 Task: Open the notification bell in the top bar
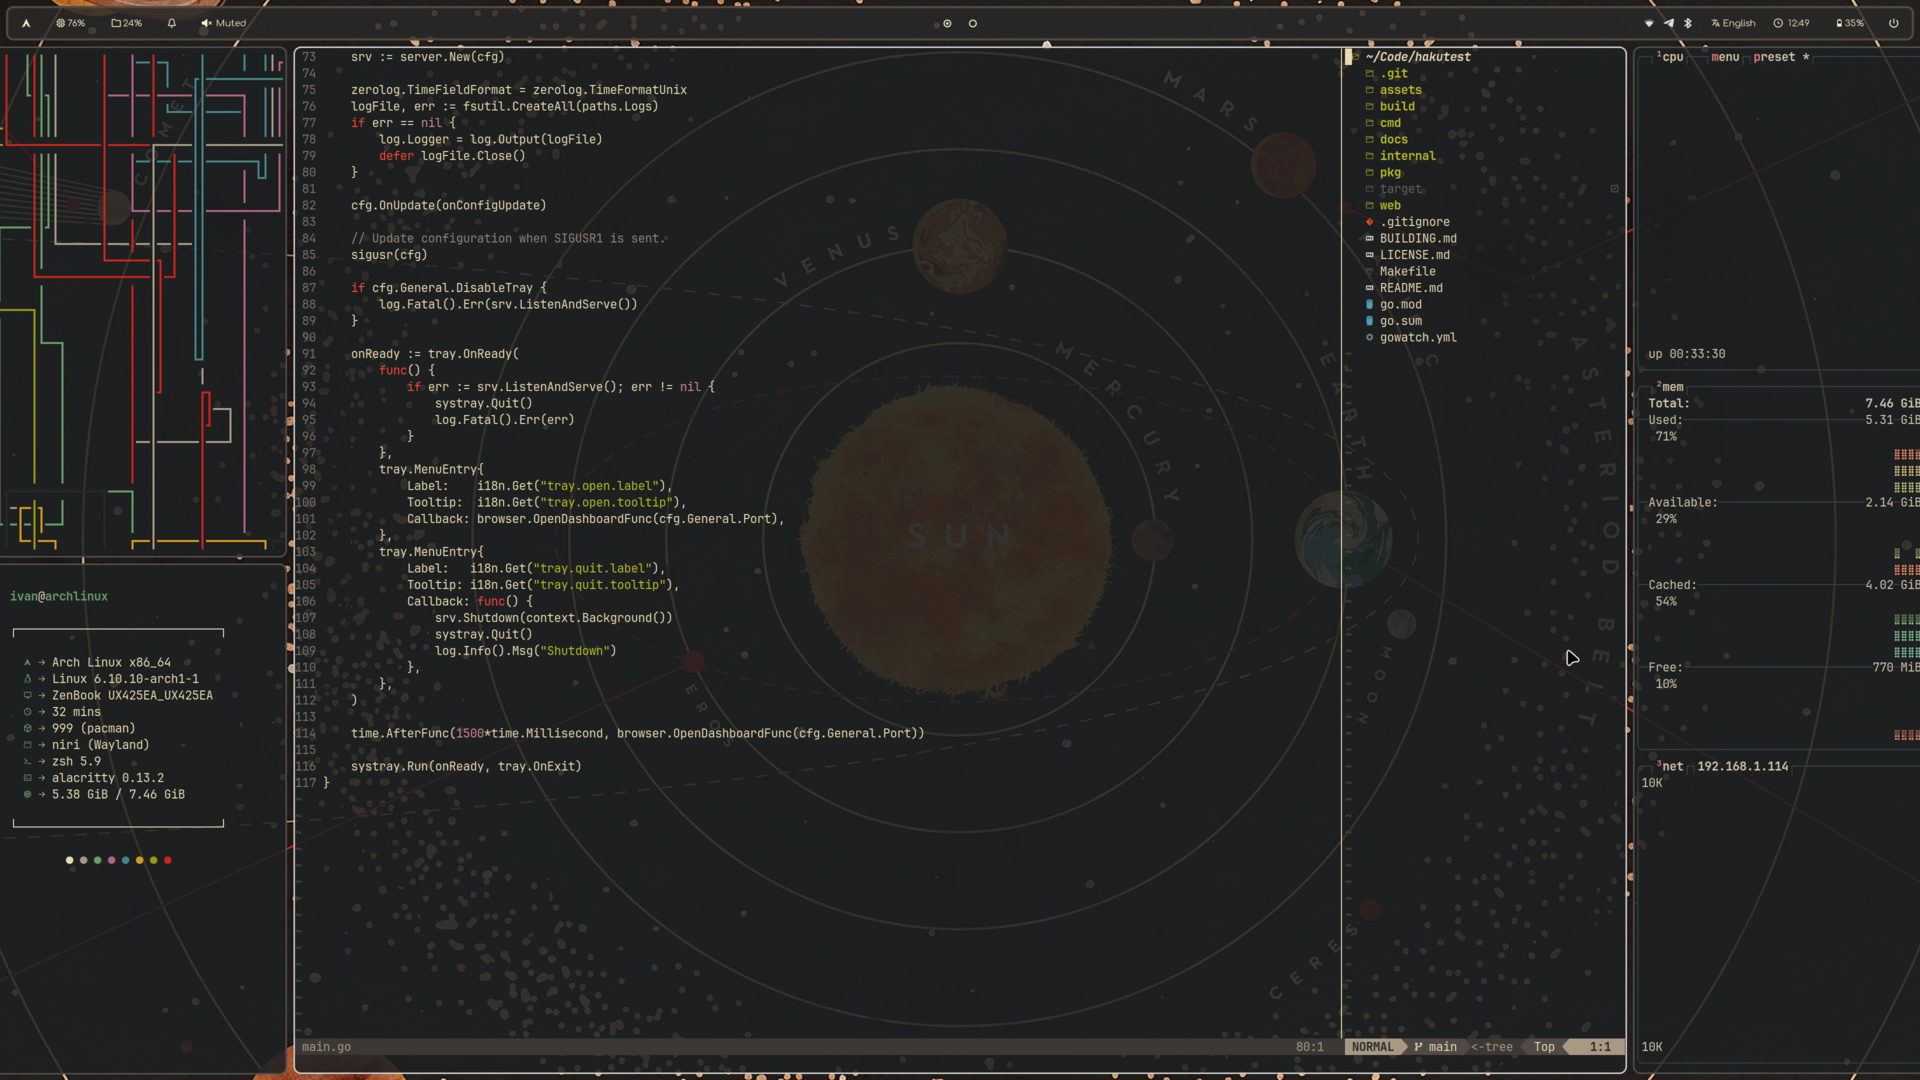coord(172,23)
